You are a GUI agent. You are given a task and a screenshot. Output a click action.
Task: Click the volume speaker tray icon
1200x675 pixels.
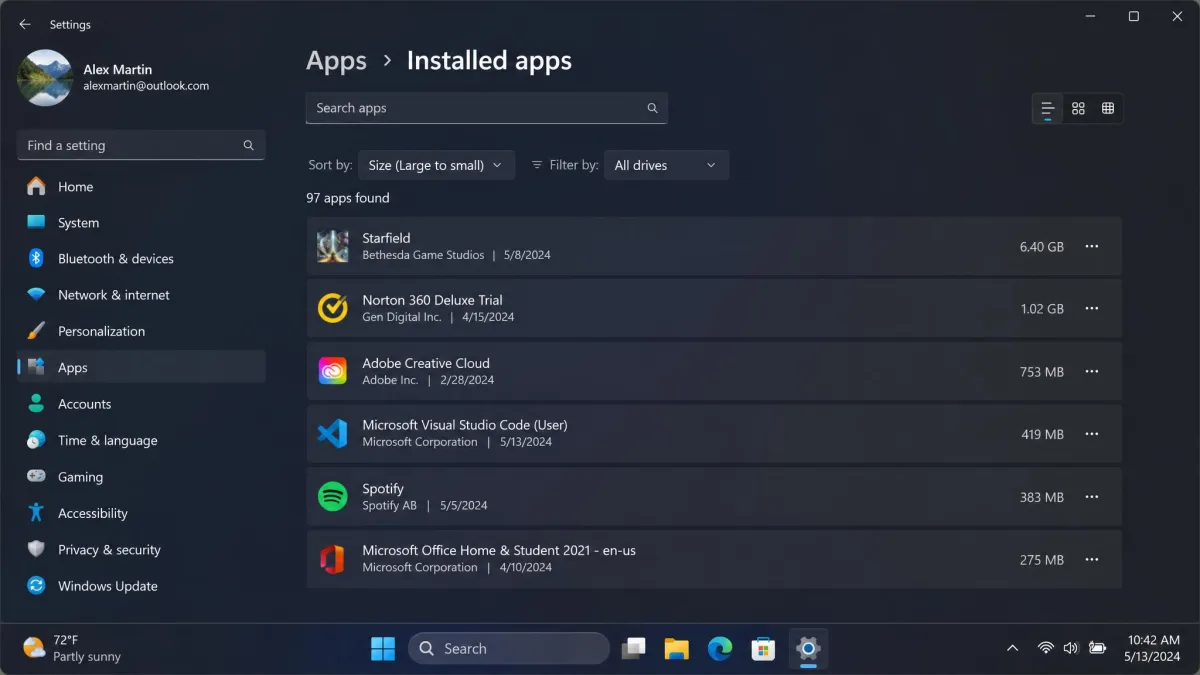point(1071,648)
